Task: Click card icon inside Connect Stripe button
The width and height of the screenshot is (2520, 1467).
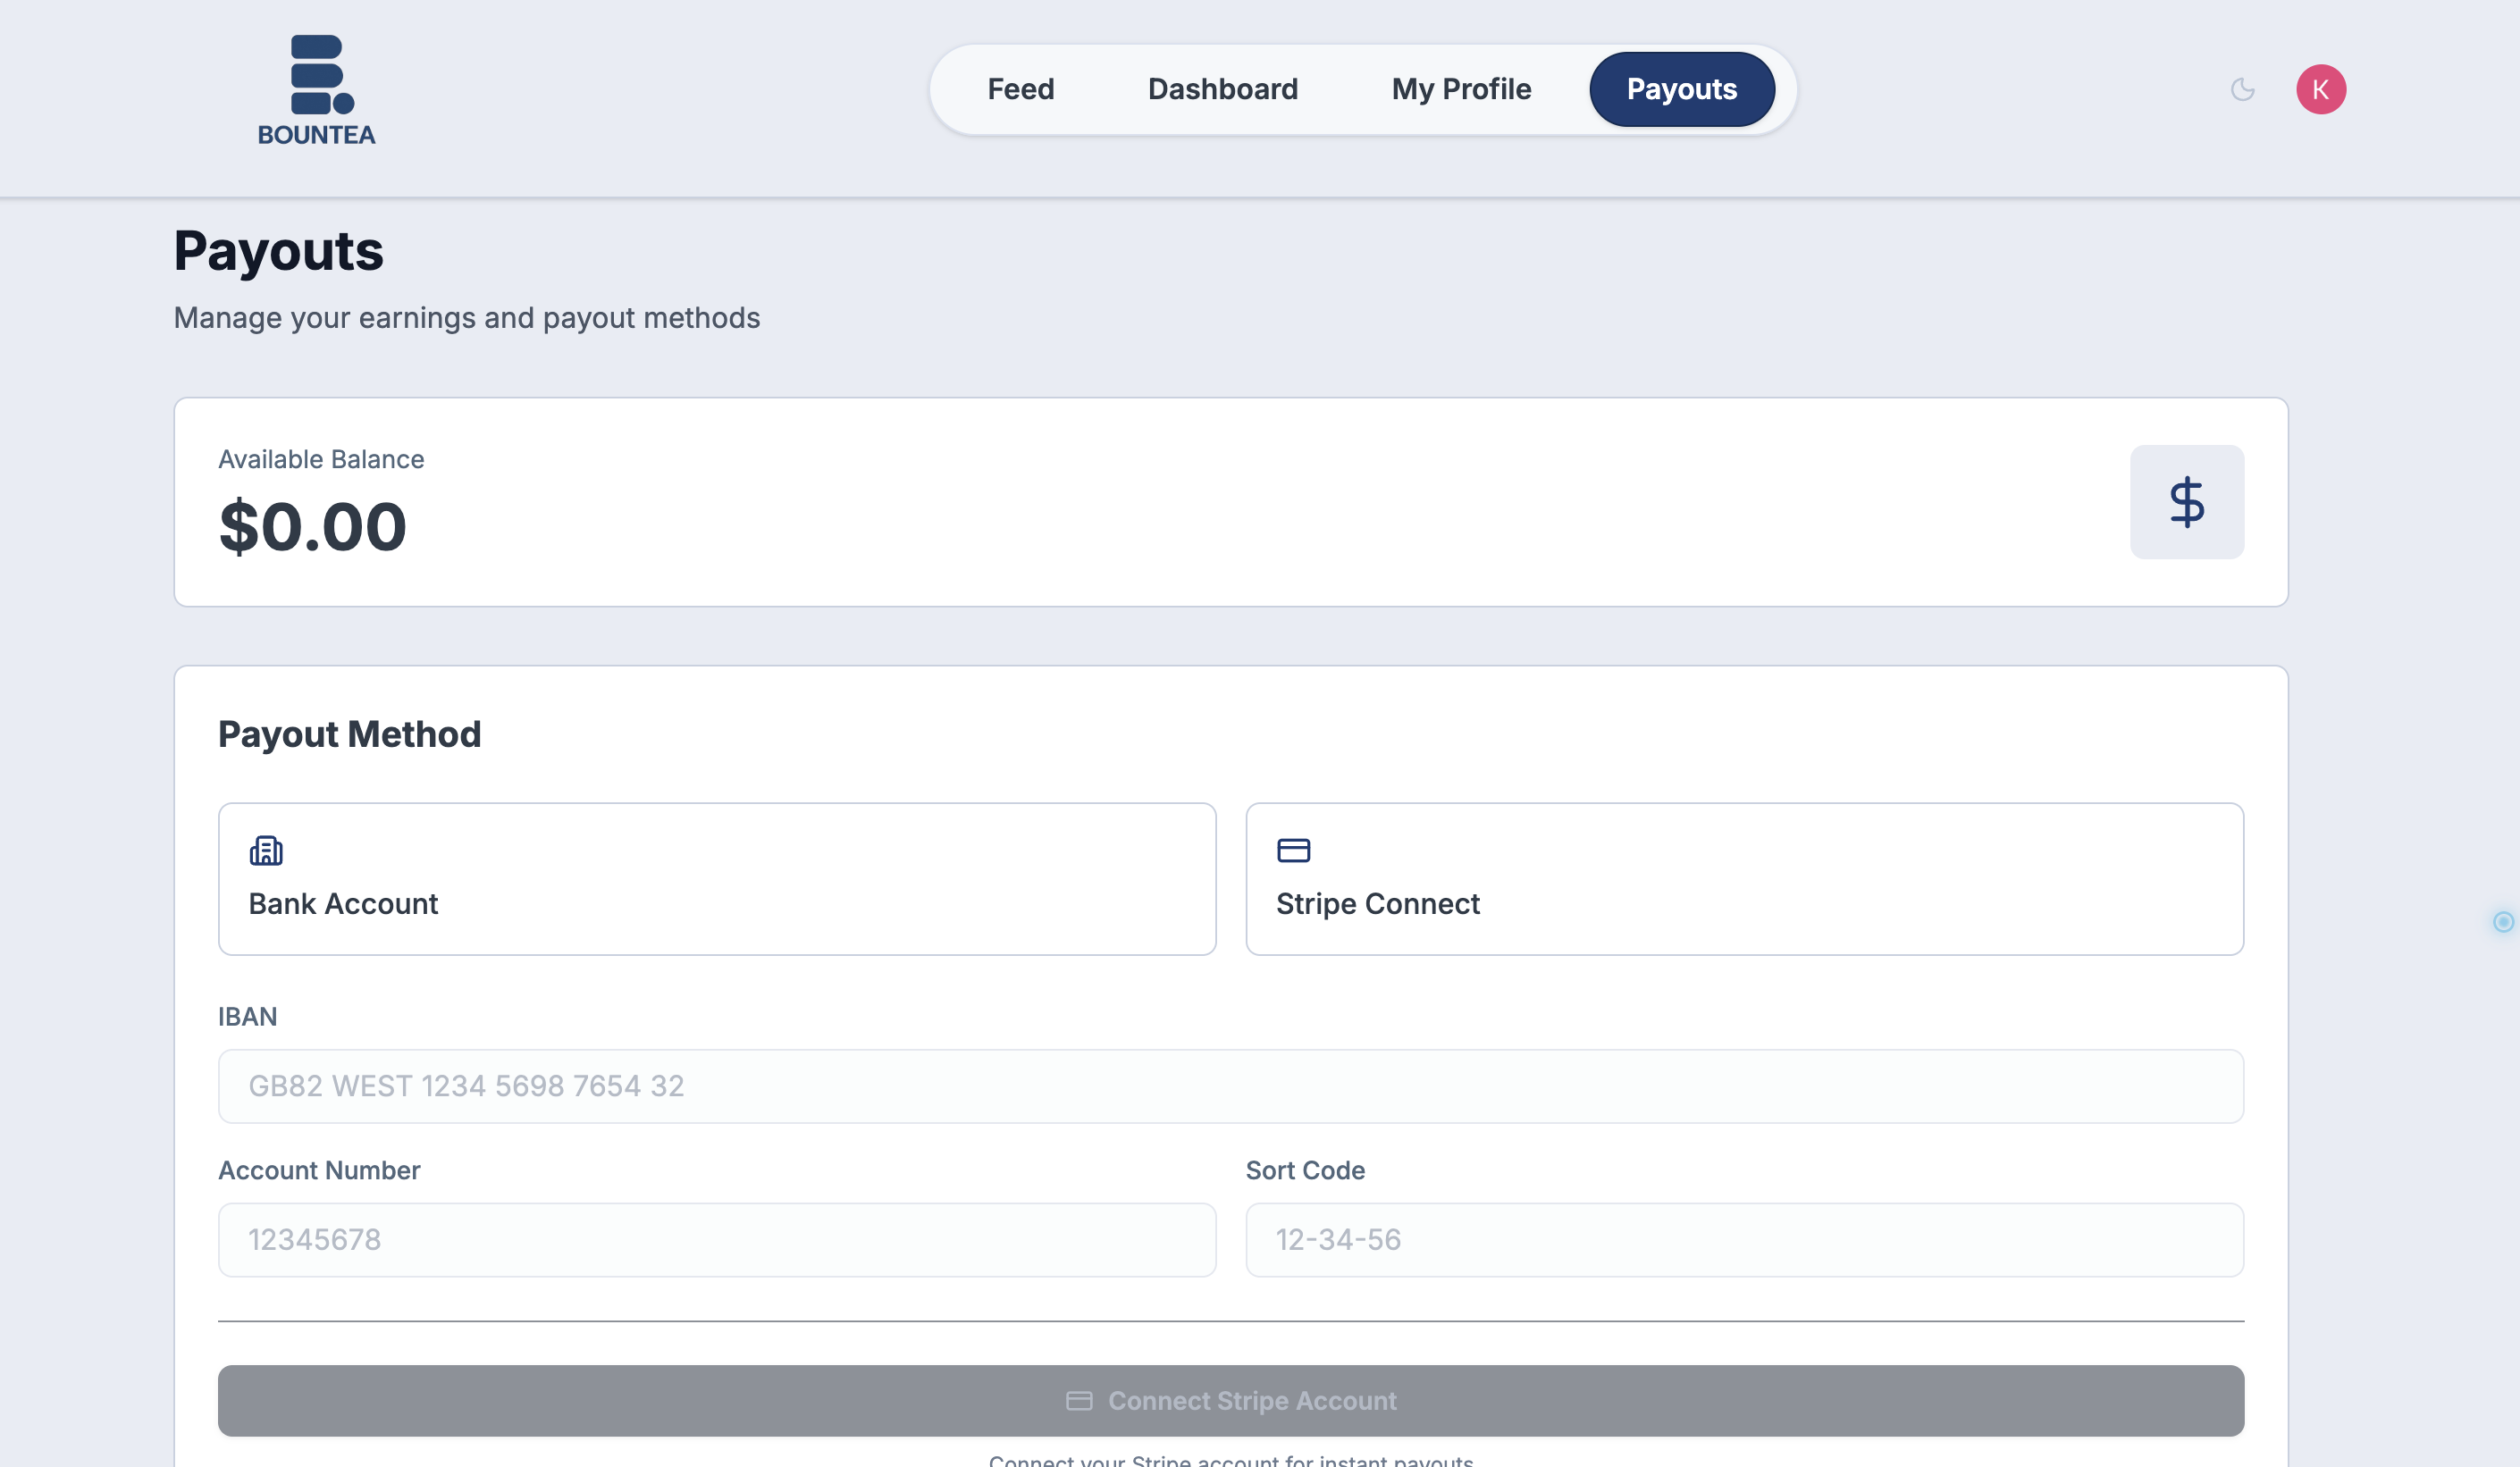Action: click(1079, 1400)
